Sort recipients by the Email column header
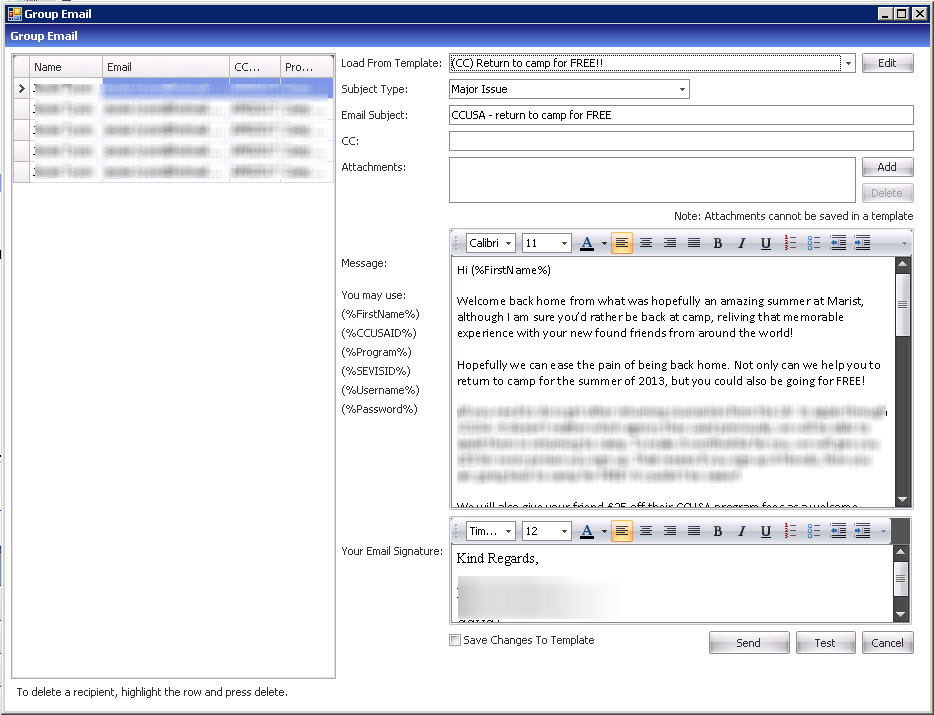The image size is (934, 715). (165, 67)
